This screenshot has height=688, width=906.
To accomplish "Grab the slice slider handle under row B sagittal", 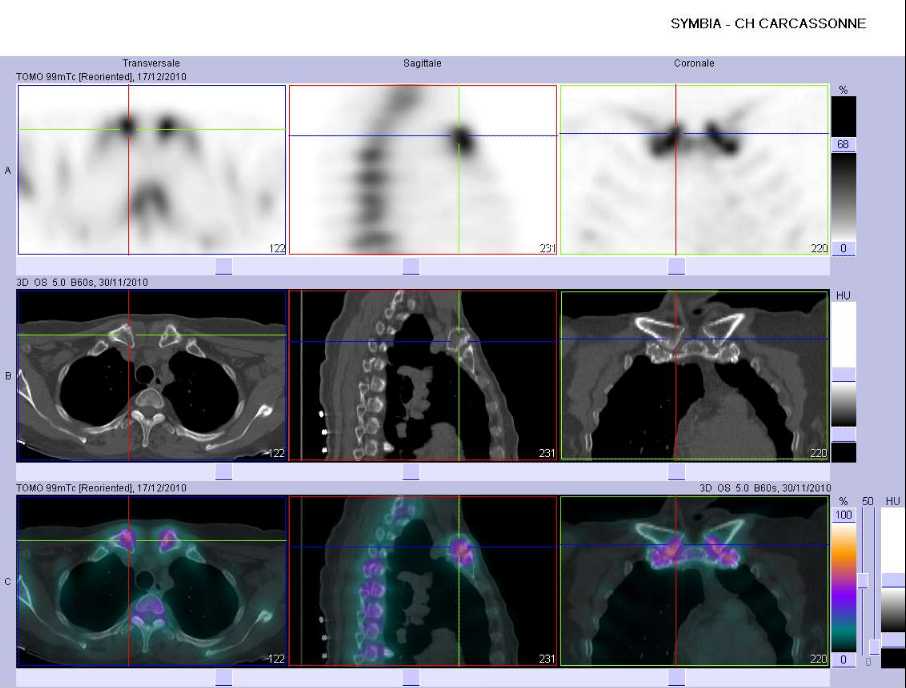I will 411,471.
